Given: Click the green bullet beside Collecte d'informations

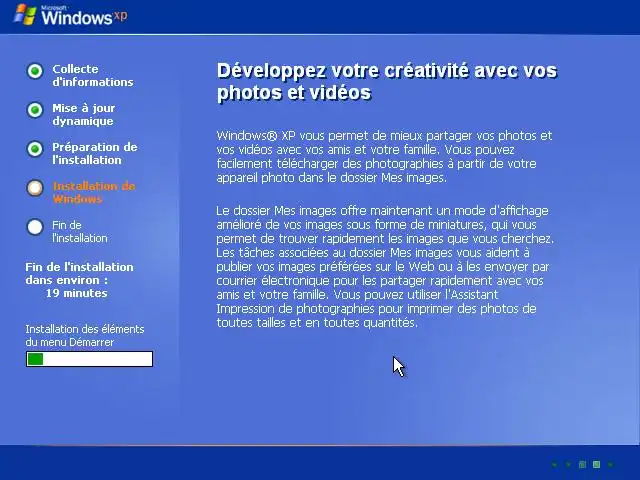Looking at the screenshot, I should click(x=35, y=71).
